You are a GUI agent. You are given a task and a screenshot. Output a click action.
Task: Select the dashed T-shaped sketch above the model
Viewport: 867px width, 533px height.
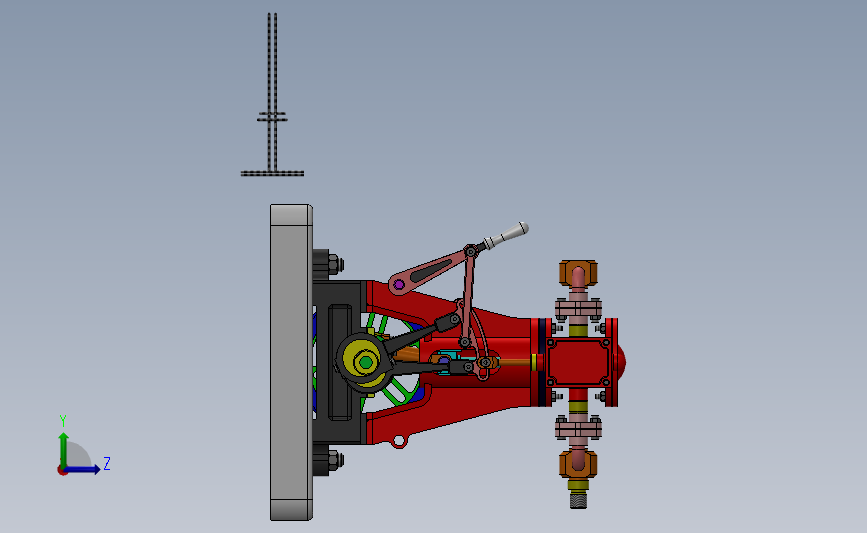point(272,94)
